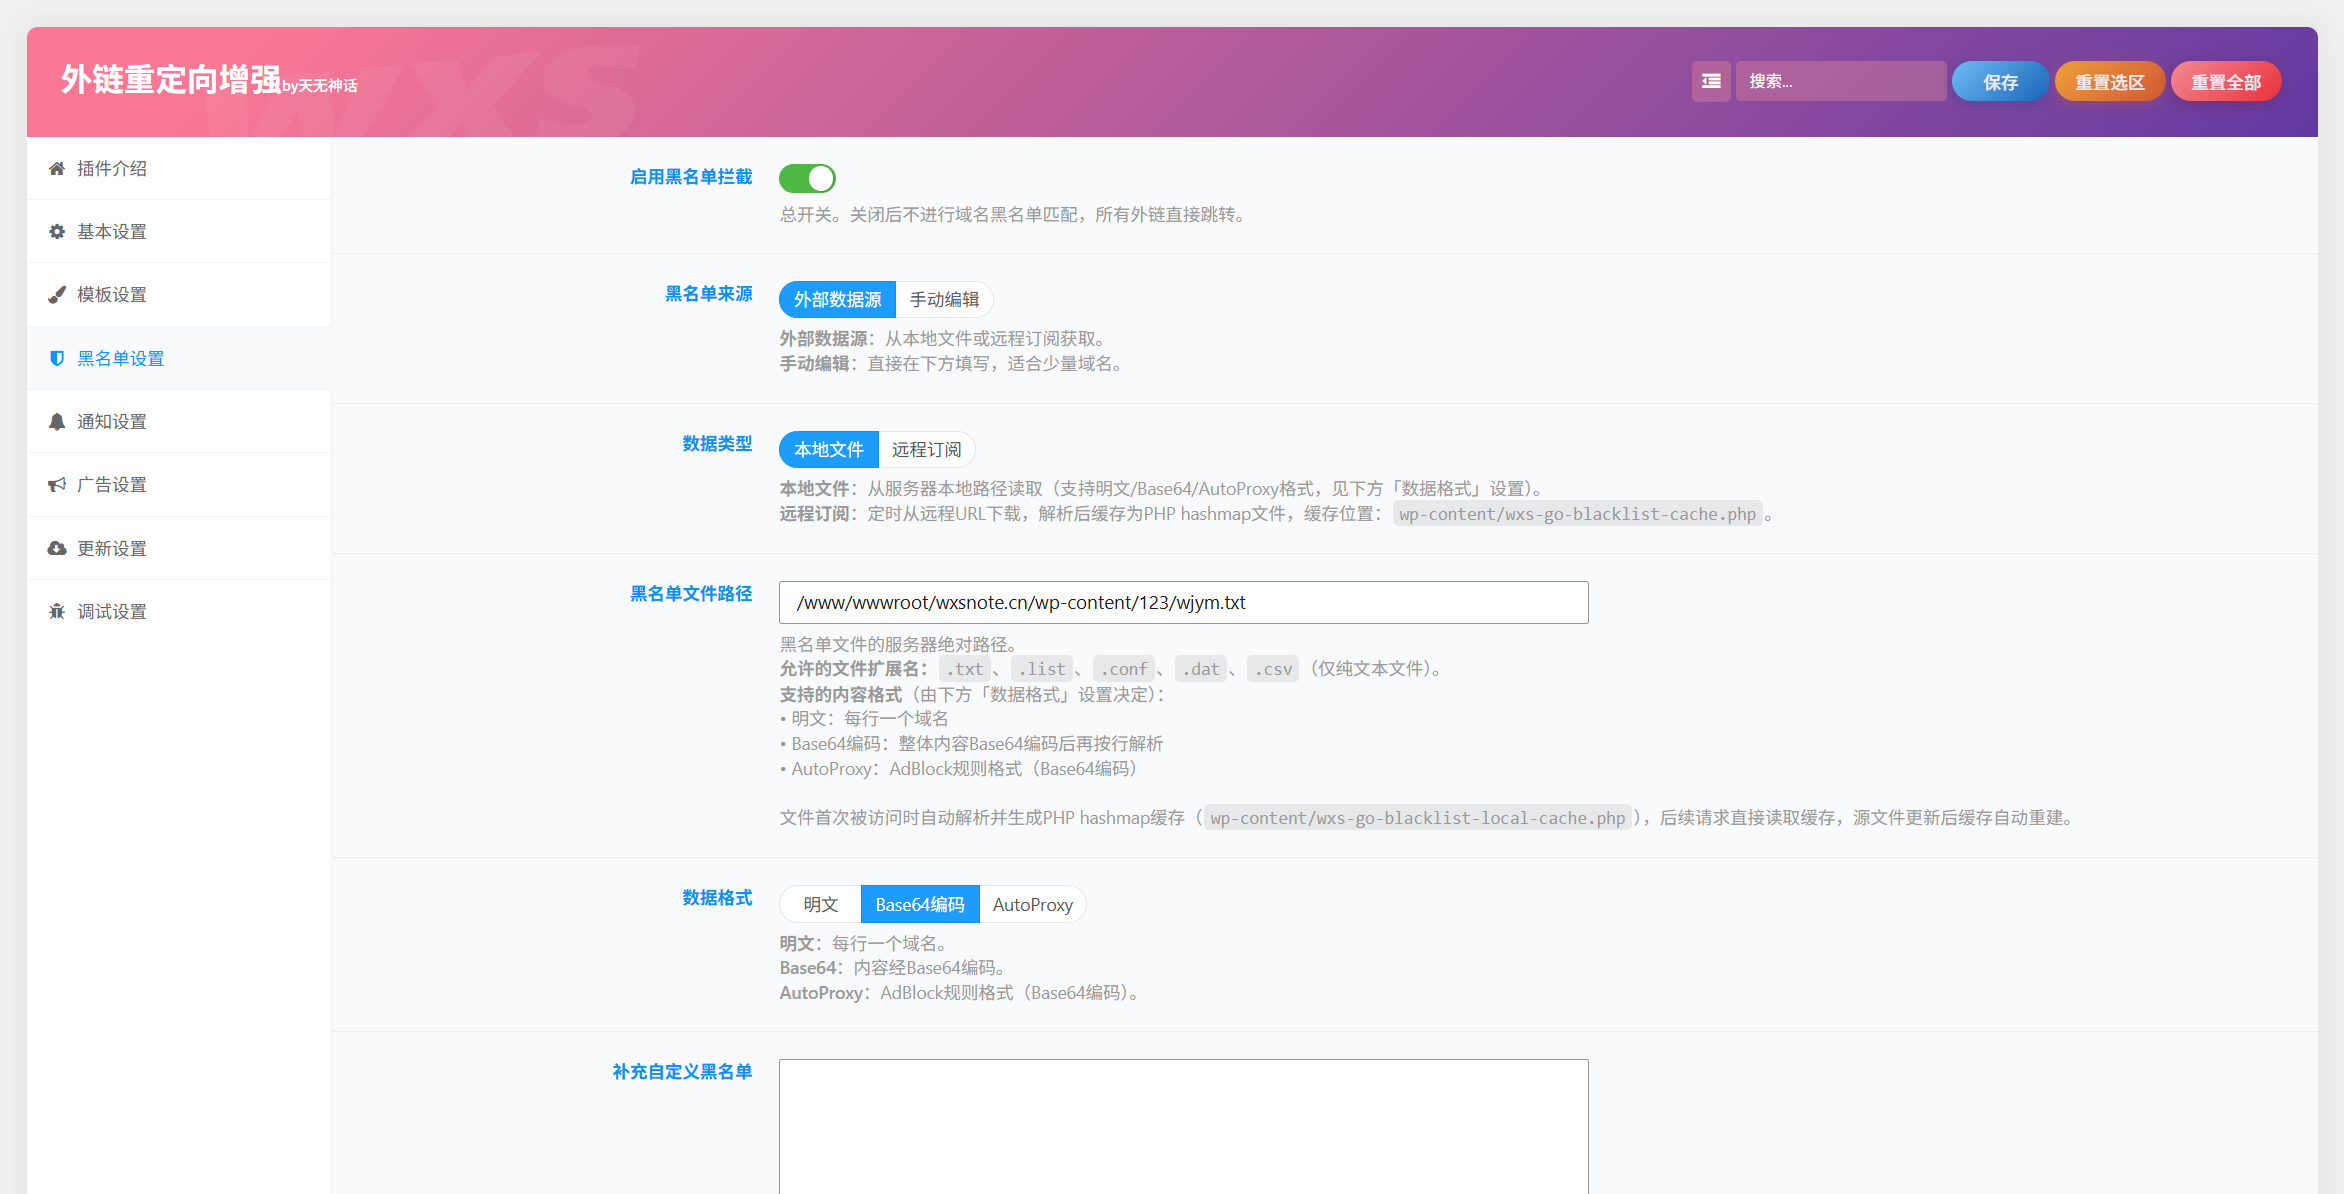Open the 广告设置 section
2344x1194 pixels.
point(179,484)
